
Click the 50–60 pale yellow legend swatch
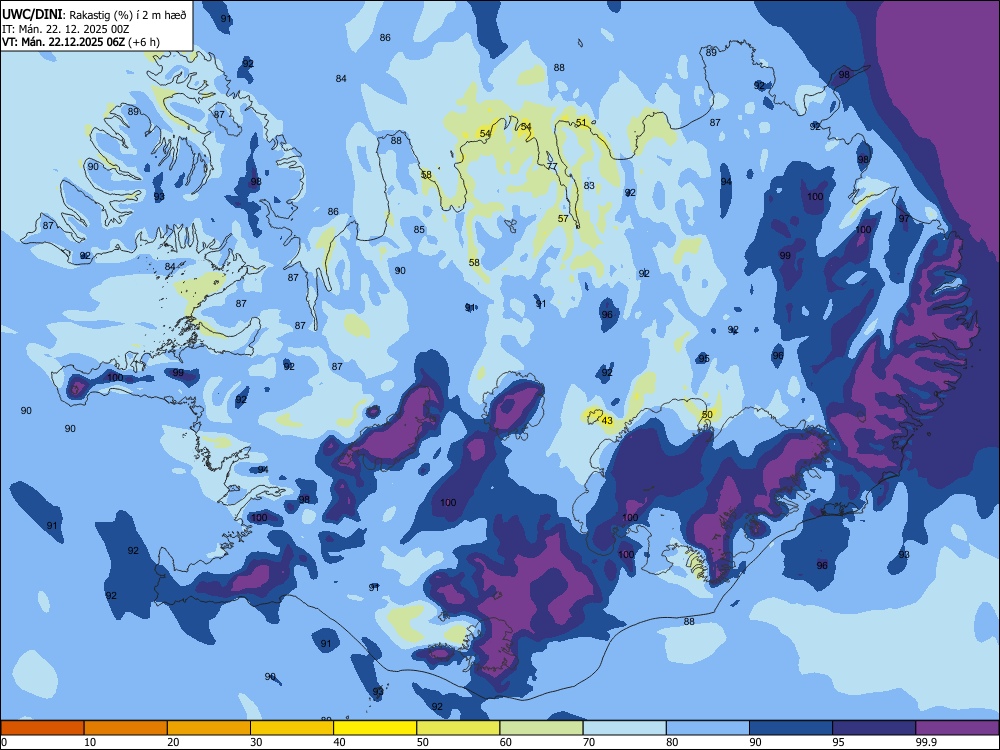tap(458, 728)
